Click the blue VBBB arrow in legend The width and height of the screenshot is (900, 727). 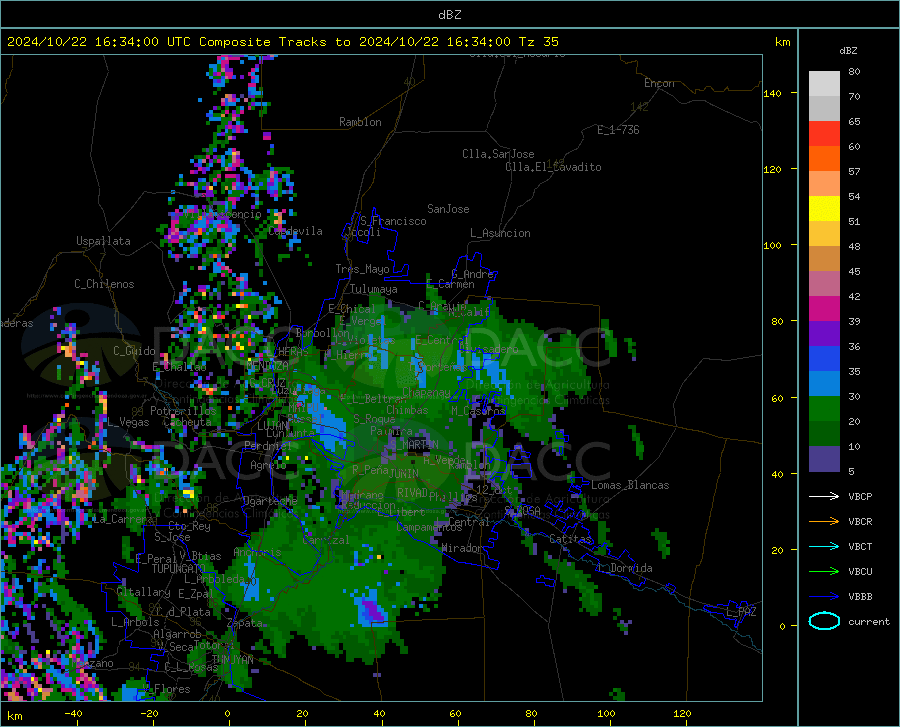(x=824, y=596)
